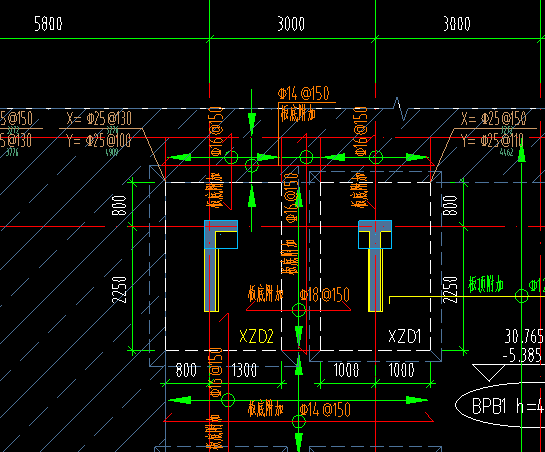Click the XZD1 footing label
Viewport: 545px width, 452px height.
click(405, 336)
